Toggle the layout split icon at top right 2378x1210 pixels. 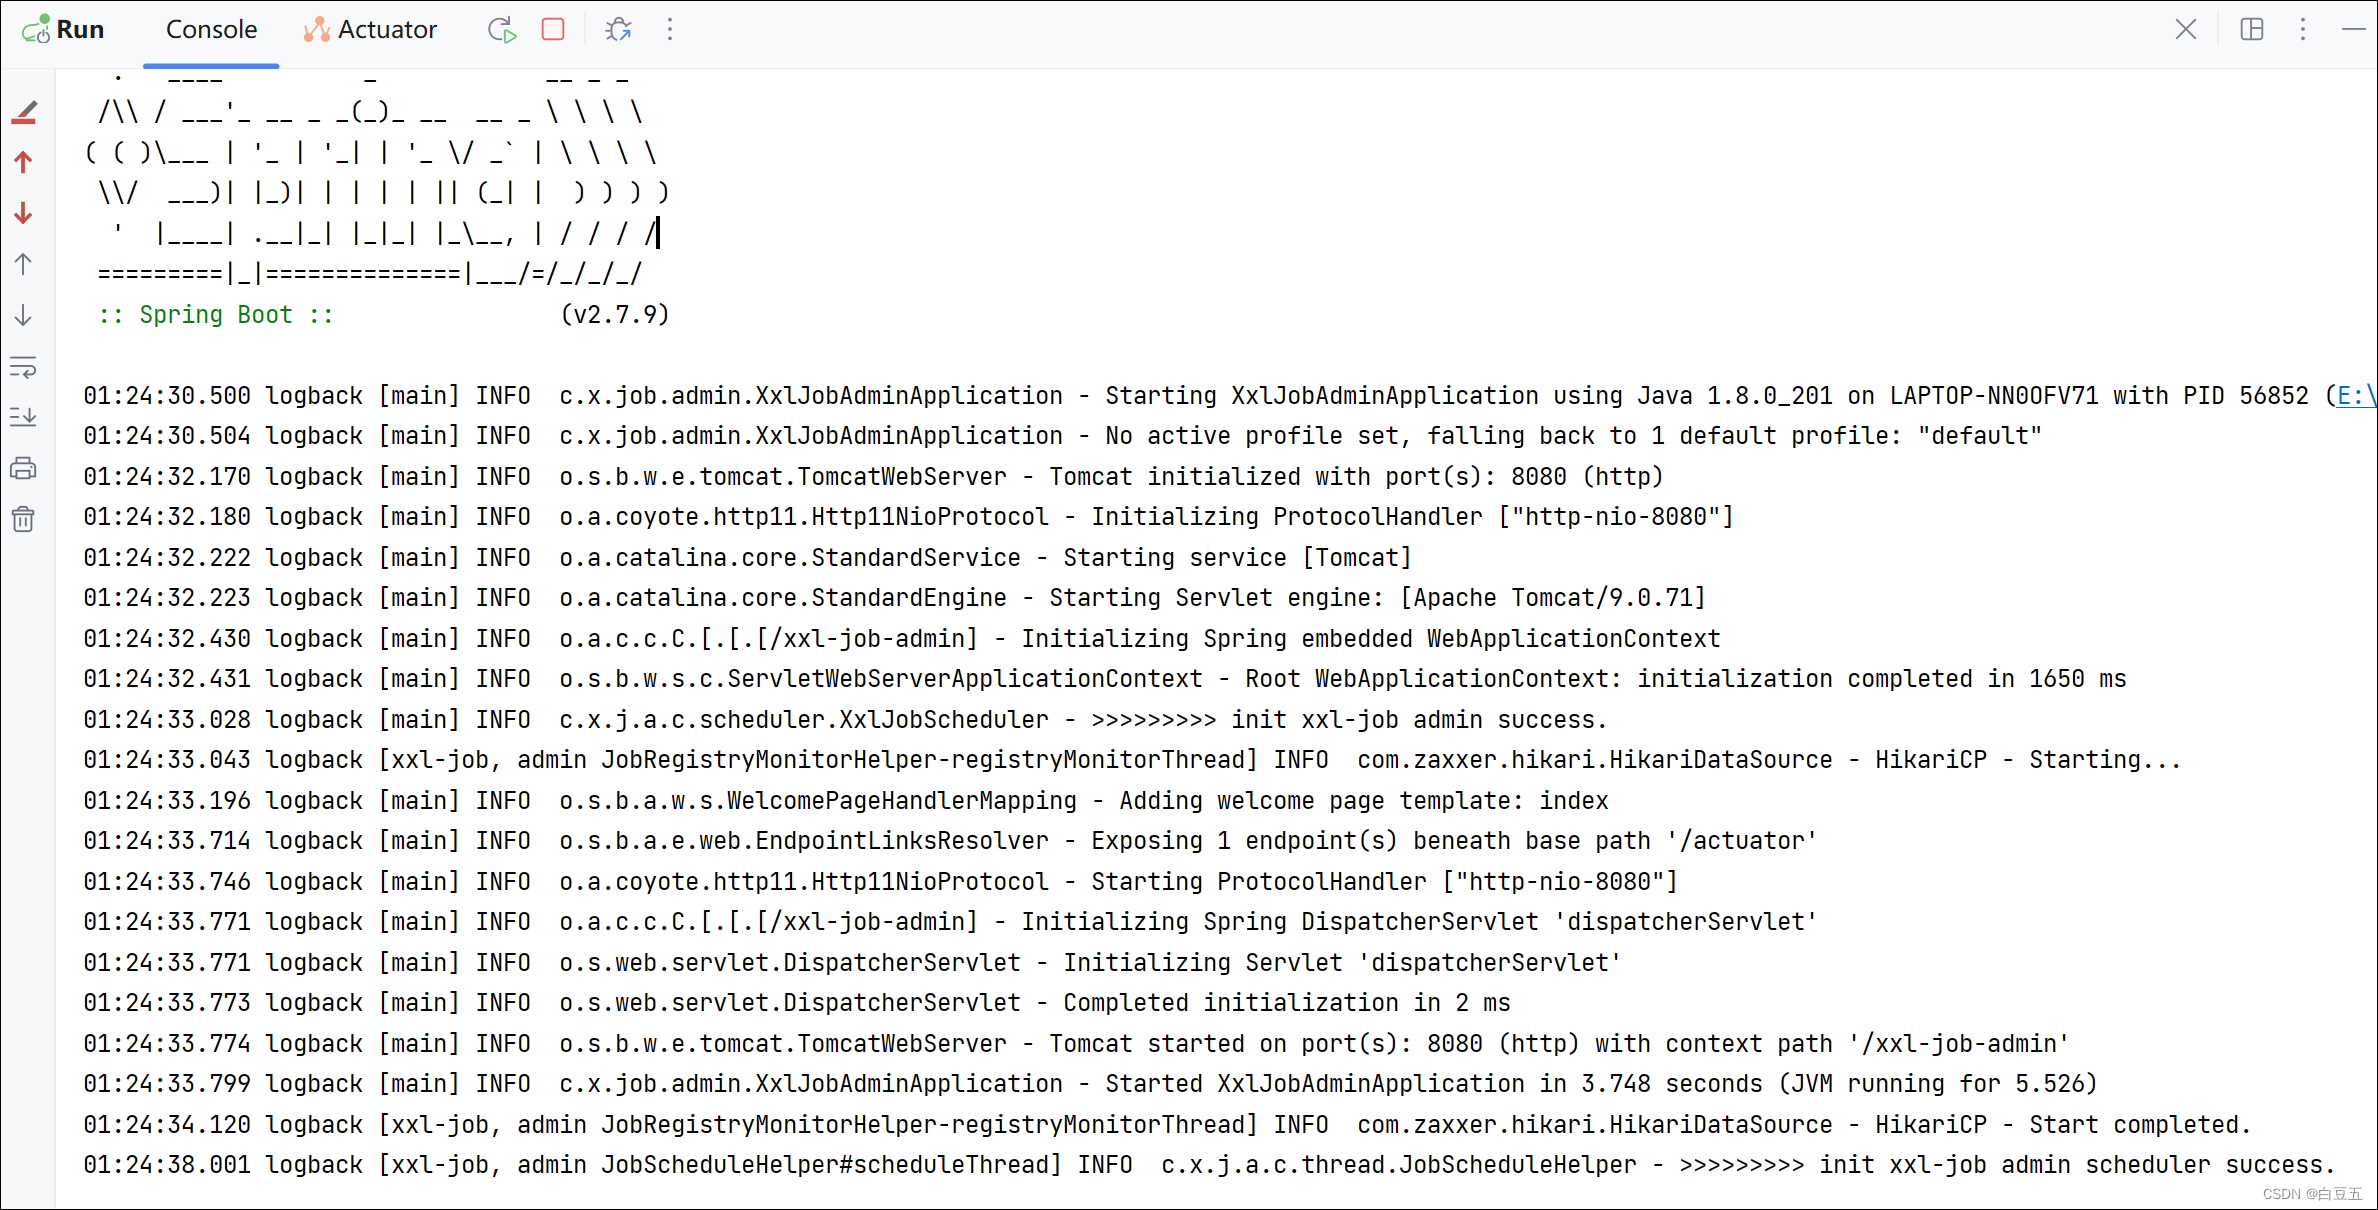coord(2252,29)
